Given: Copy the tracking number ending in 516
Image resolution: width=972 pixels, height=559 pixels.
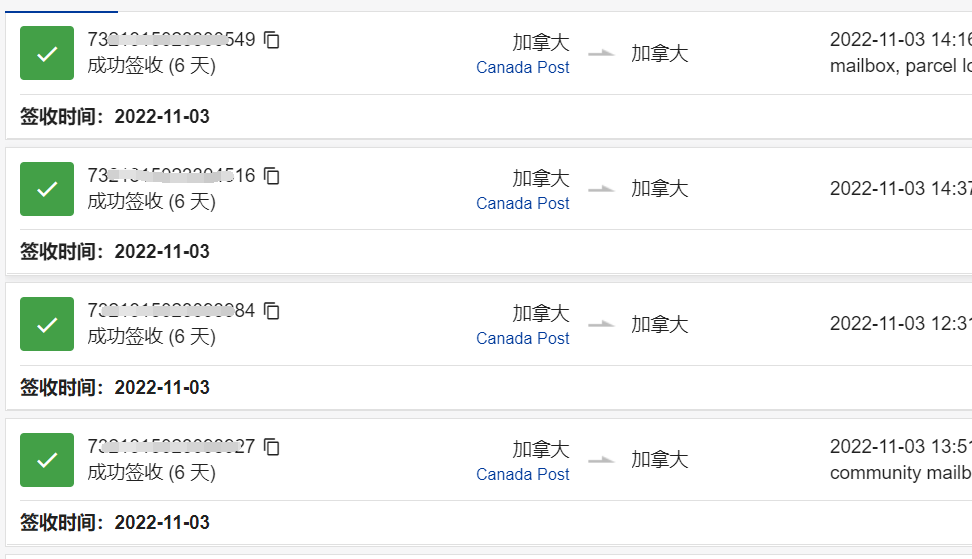Looking at the screenshot, I should pyautogui.click(x=272, y=176).
